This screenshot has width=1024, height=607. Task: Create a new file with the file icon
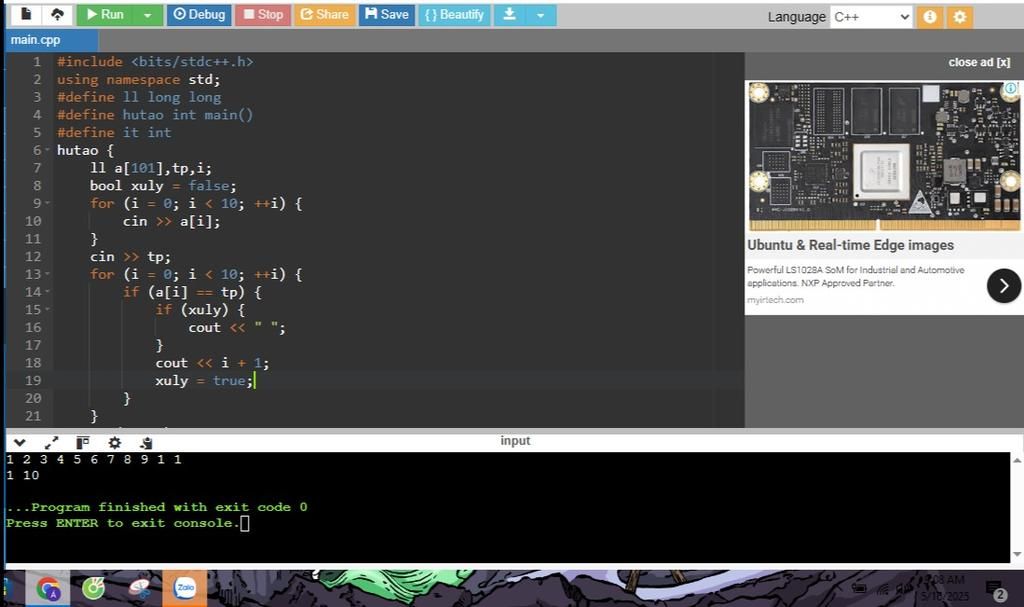(x=25, y=15)
